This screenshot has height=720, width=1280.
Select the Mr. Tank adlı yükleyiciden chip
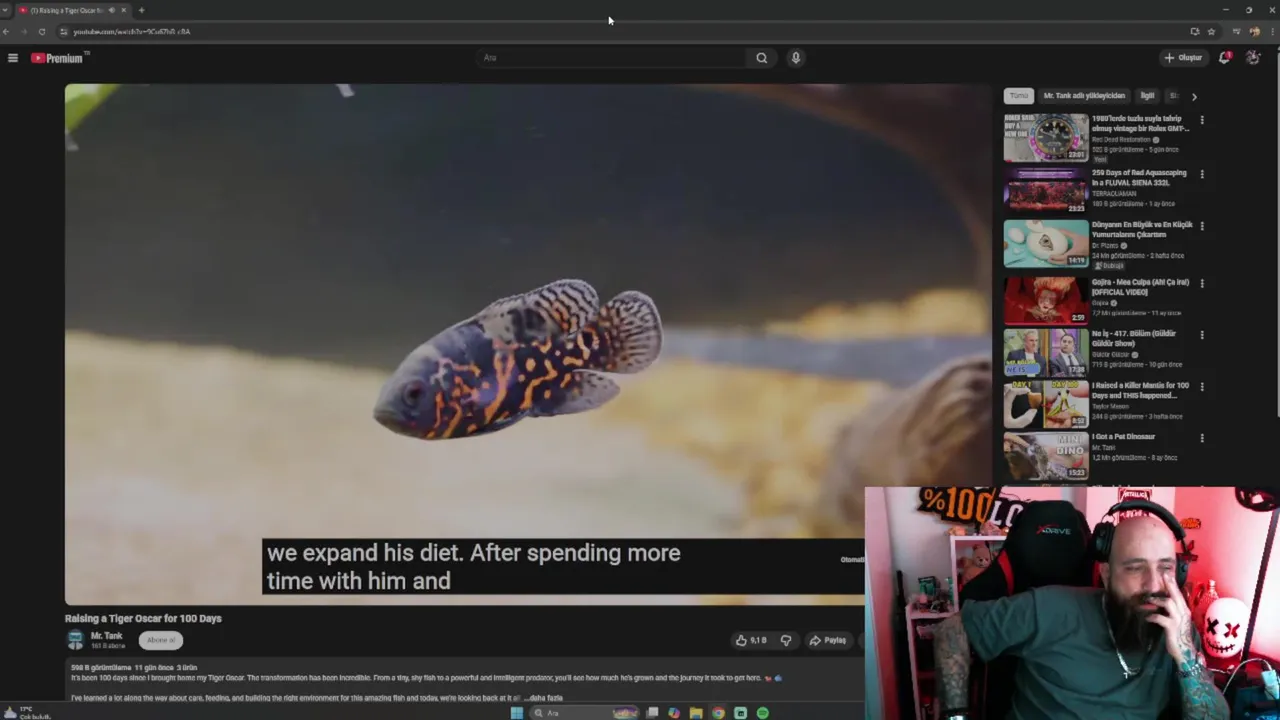coord(1084,96)
